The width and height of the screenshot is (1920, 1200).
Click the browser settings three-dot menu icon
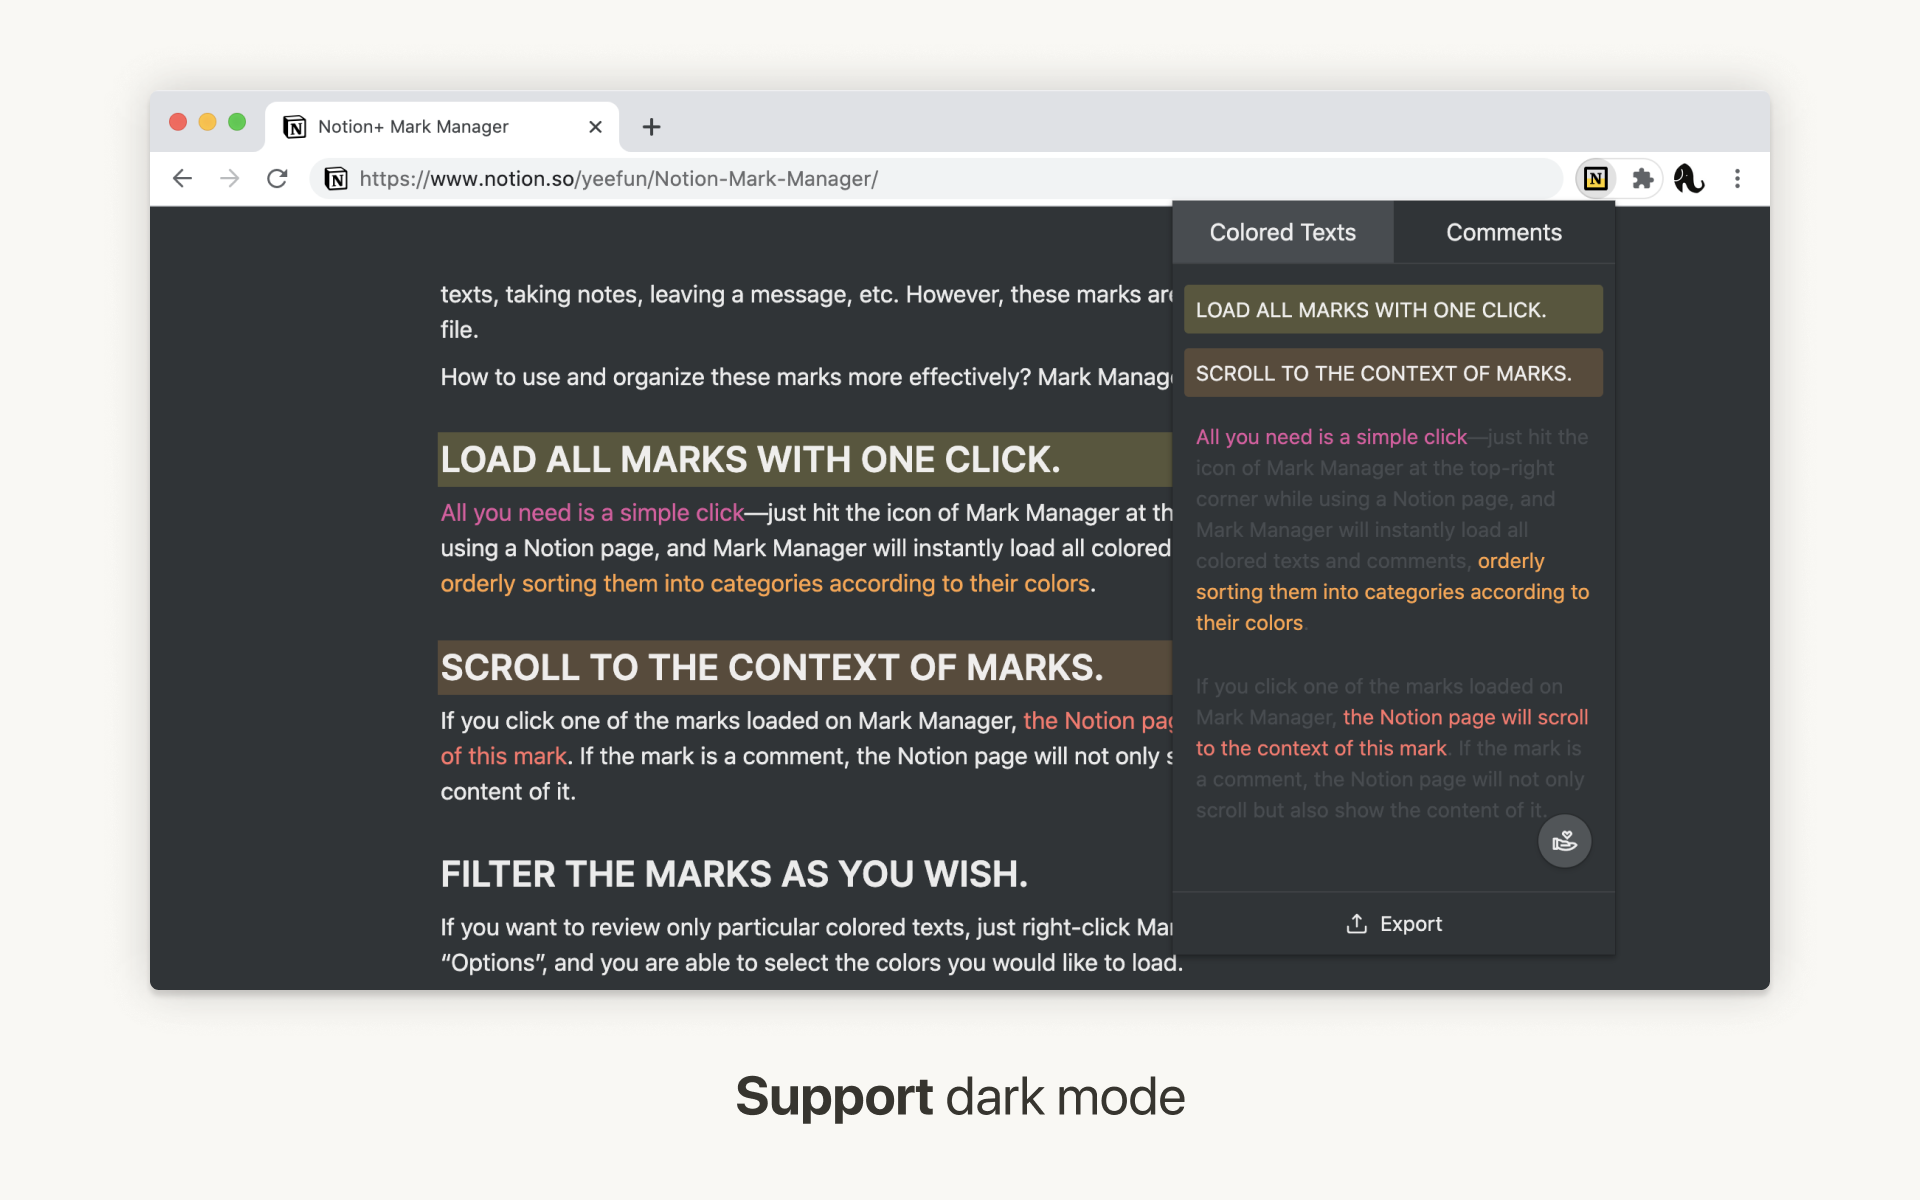coord(1738,178)
